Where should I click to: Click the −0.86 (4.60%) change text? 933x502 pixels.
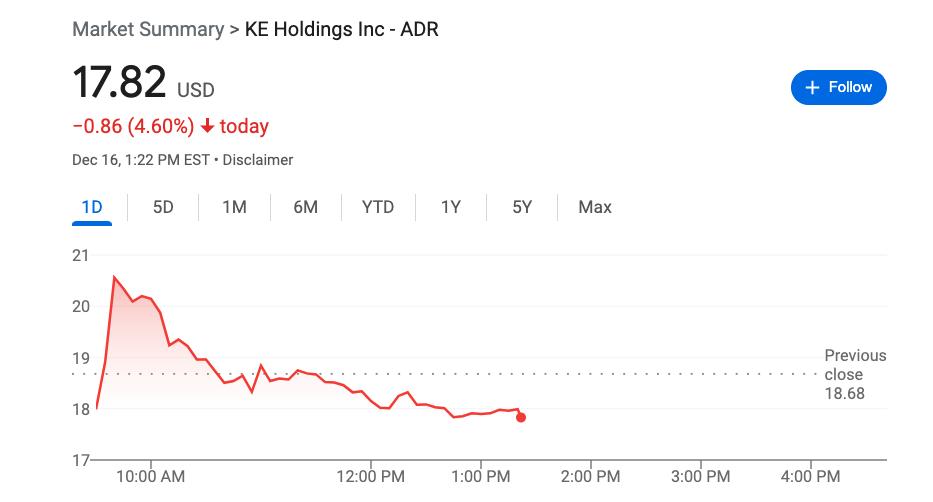click(133, 127)
